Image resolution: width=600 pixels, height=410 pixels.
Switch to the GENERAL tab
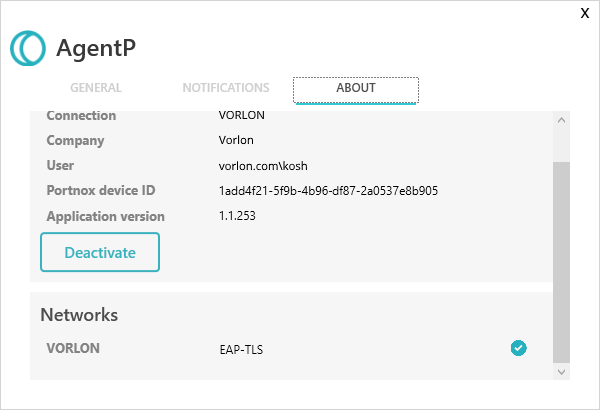click(x=96, y=88)
